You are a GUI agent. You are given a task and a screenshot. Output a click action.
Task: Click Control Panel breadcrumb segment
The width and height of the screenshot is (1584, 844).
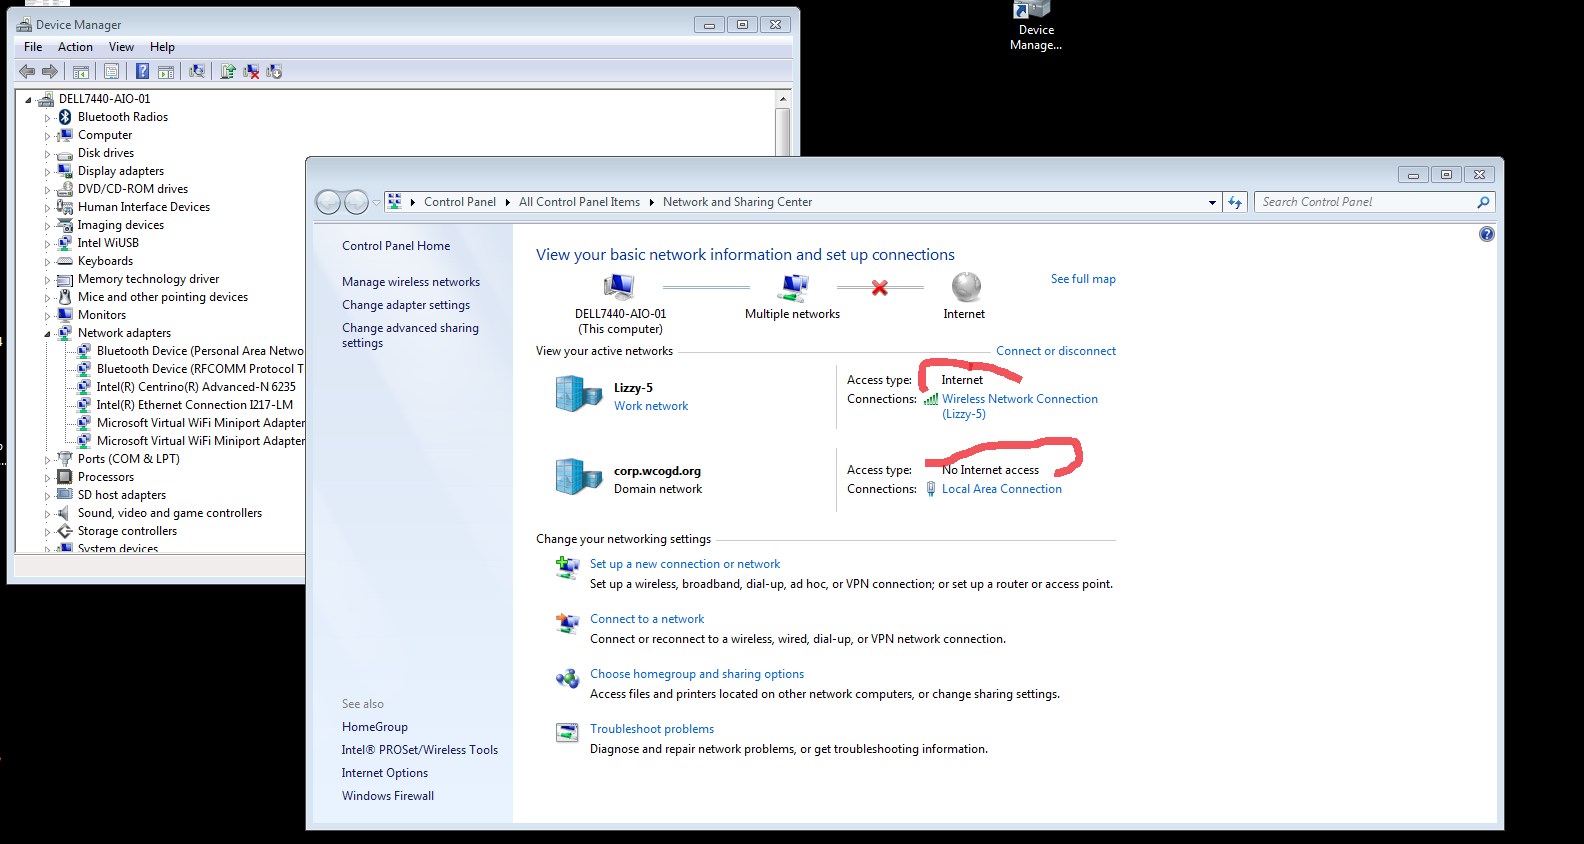pos(460,202)
